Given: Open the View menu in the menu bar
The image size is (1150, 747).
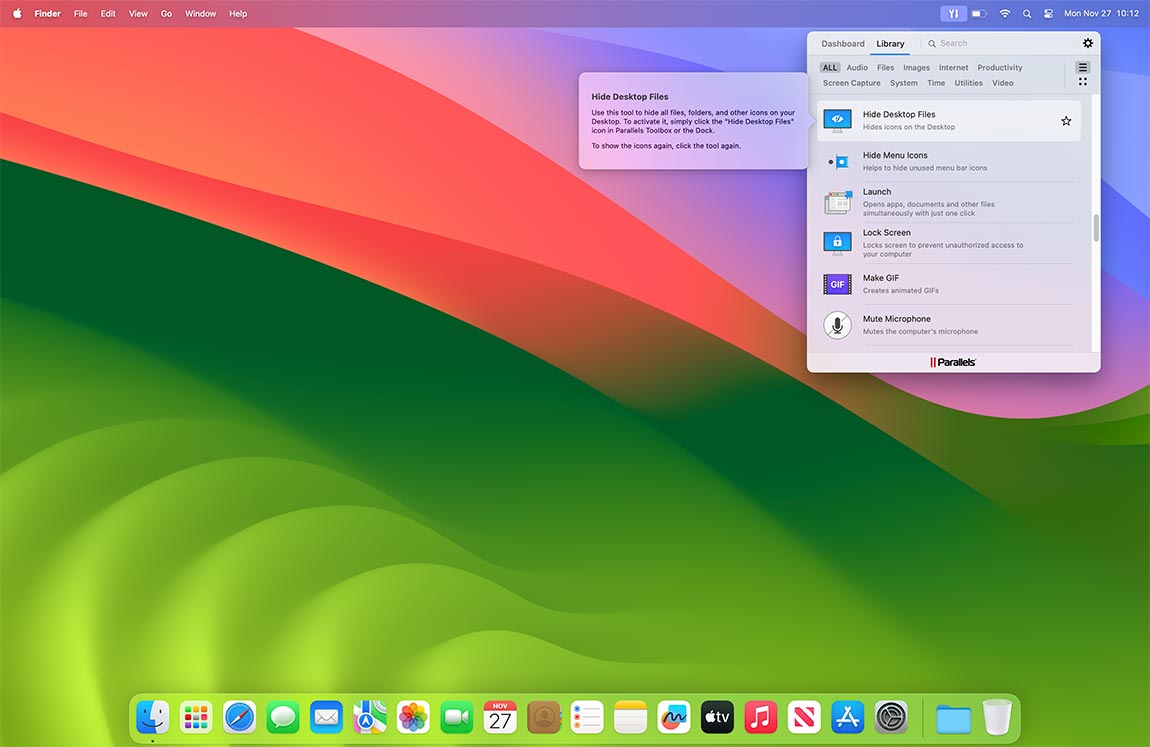Looking at the screenshot, I should (137, 13).
